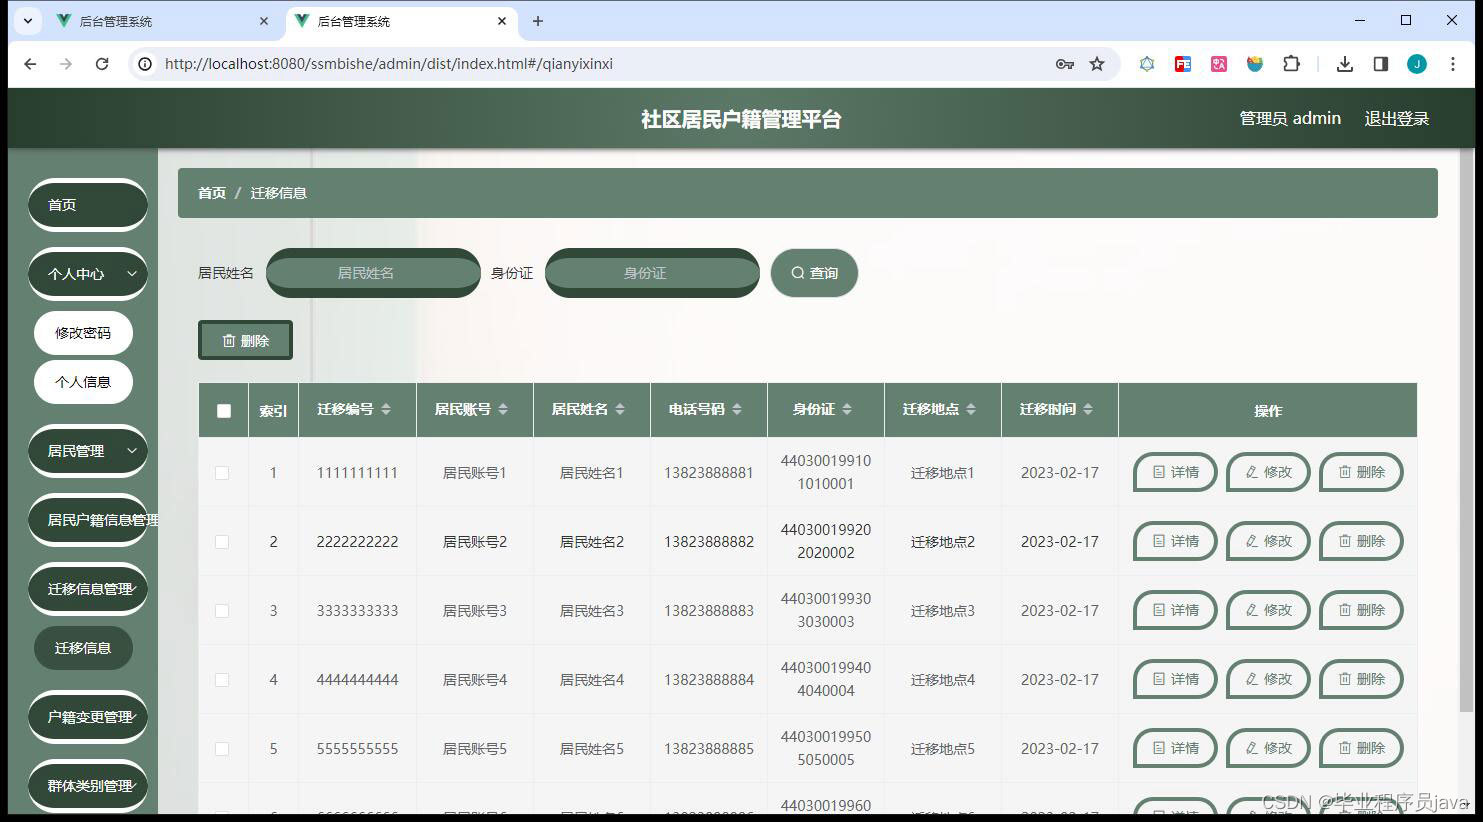
Task: Toggle the select-all checkbox in table header
Action: tap(224, 411)
